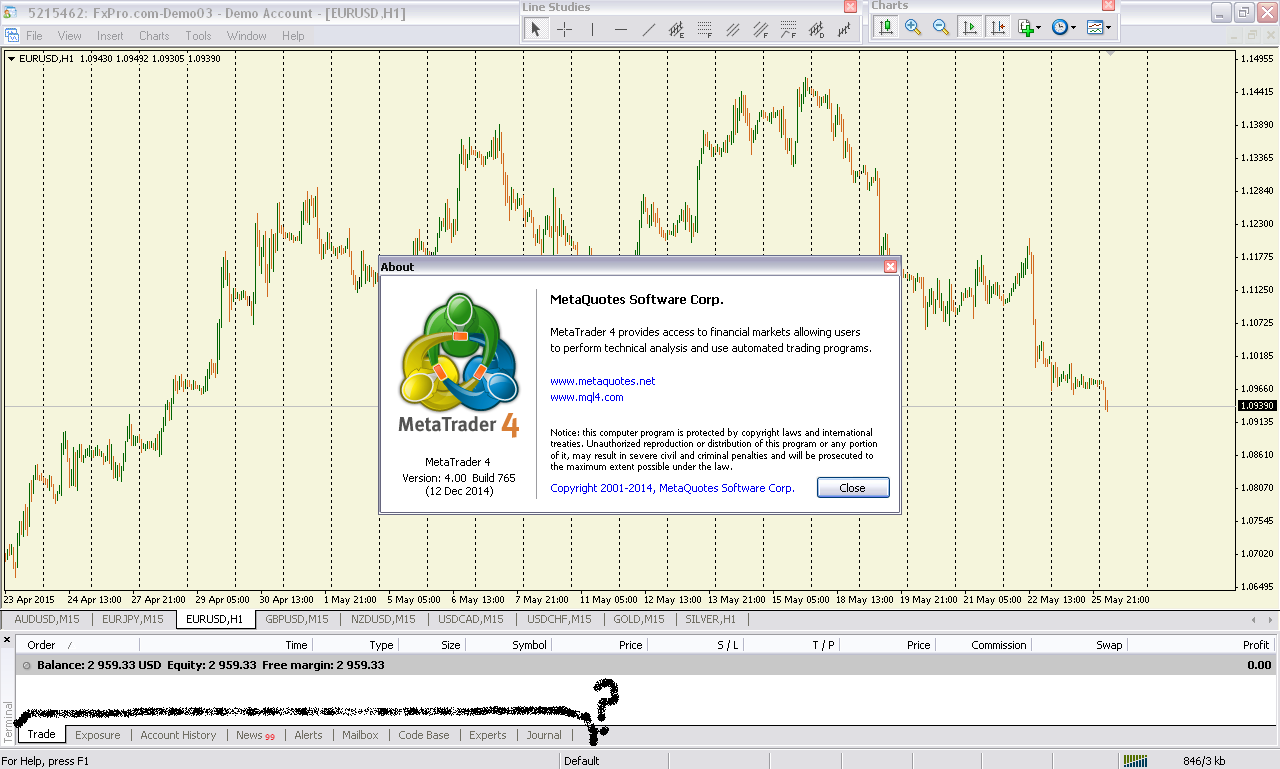Switch to the USDCHF,M15 chart tab
The width and height of the screenshot is (1280, 769).
click(x=559, y=619)
